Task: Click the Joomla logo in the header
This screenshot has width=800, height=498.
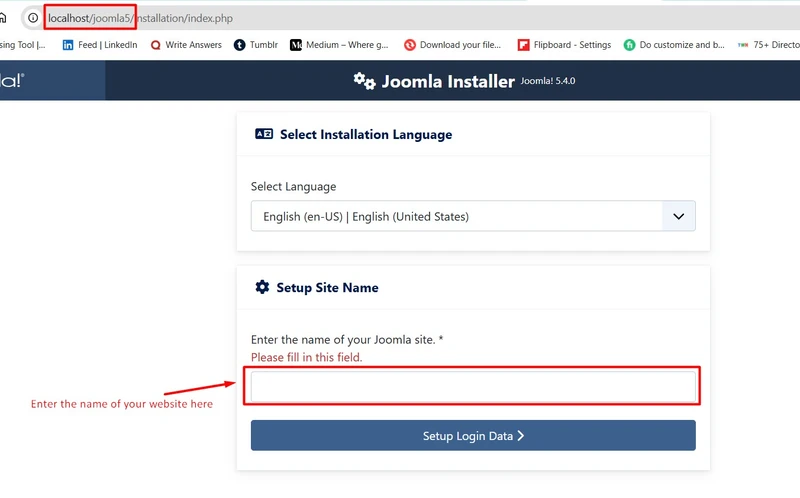Action: pyautogui.click(x=12, y=81)
